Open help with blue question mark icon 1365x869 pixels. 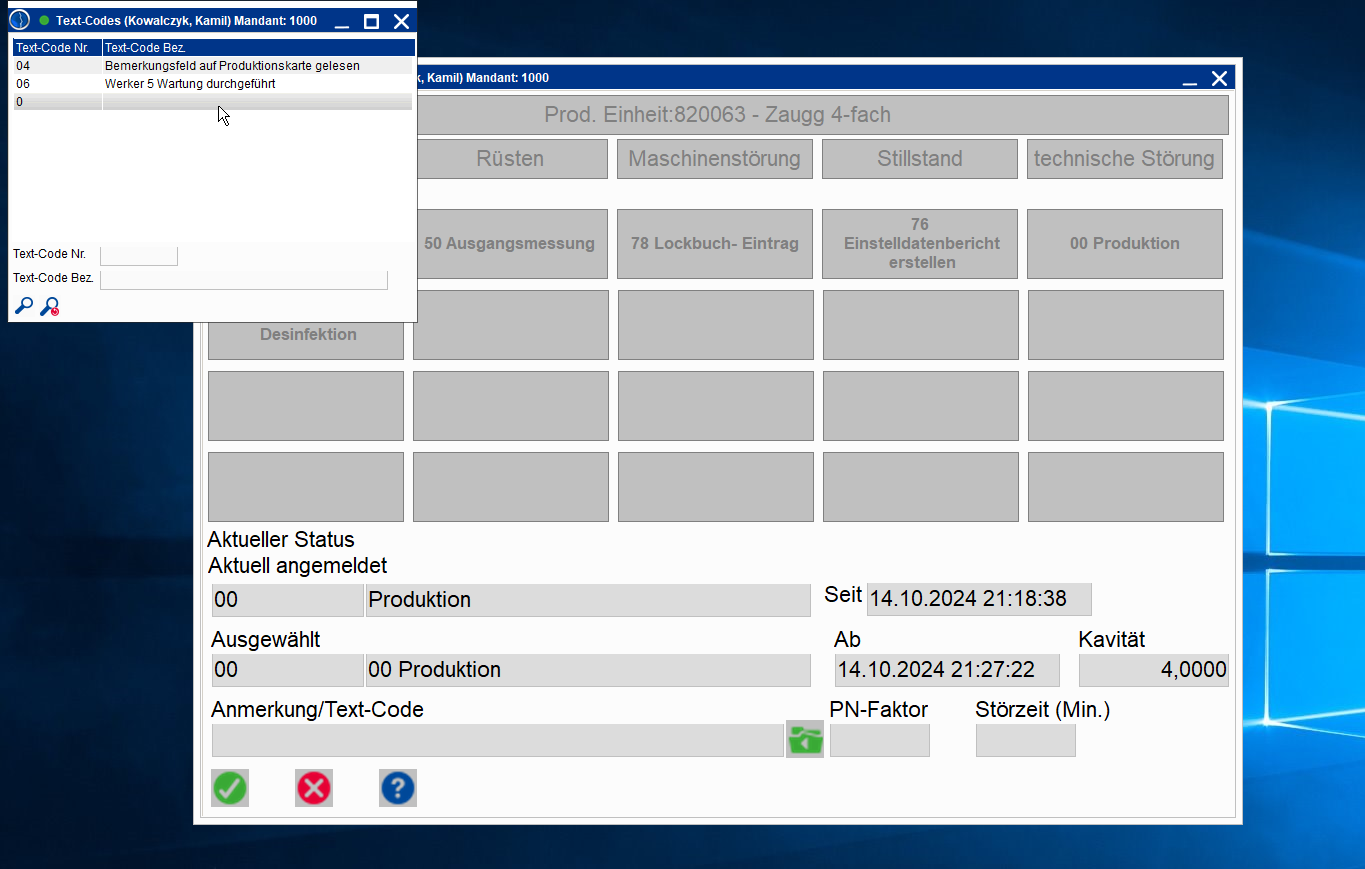pyautogui.click(x=397, y=788)
